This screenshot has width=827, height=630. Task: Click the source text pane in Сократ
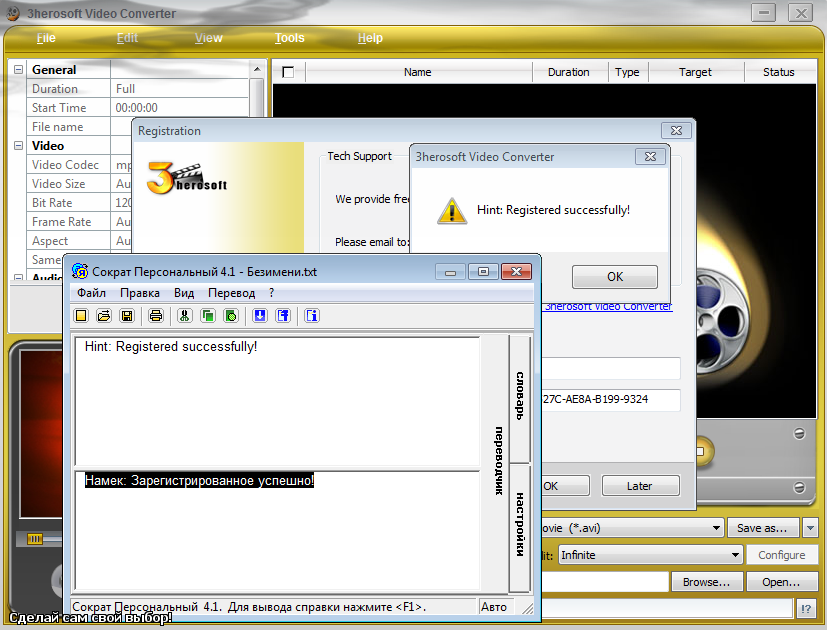point(277,401)
